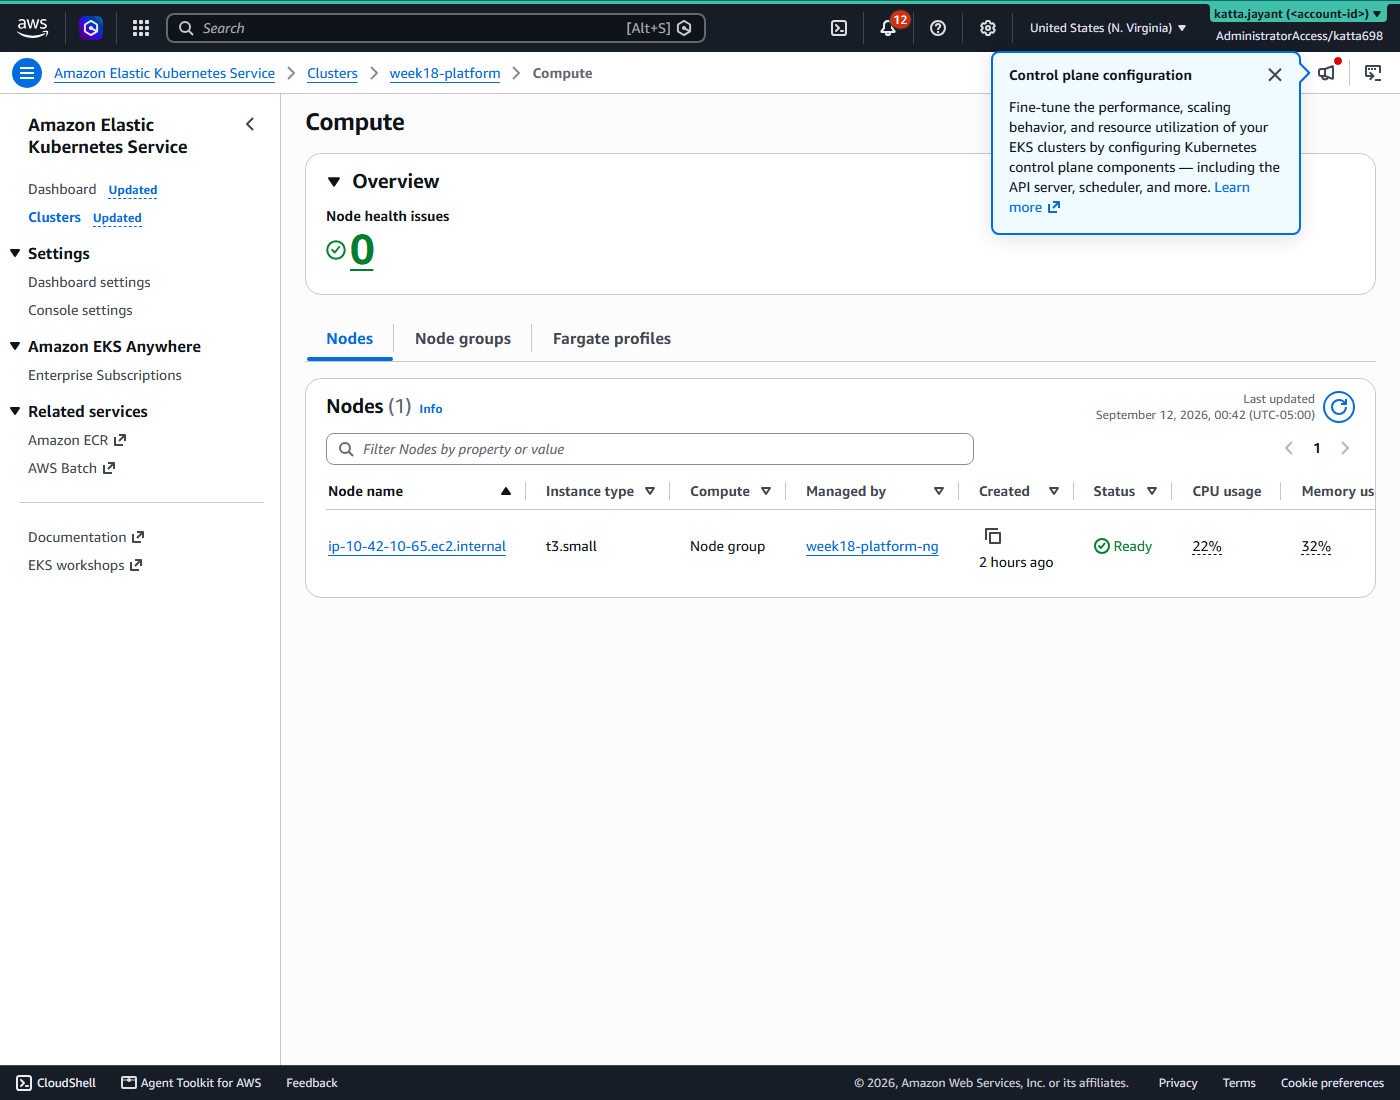This screenshot has height=1100, width=1400.
Task: Open the announcements megaphone icon
Action: 1327,73
